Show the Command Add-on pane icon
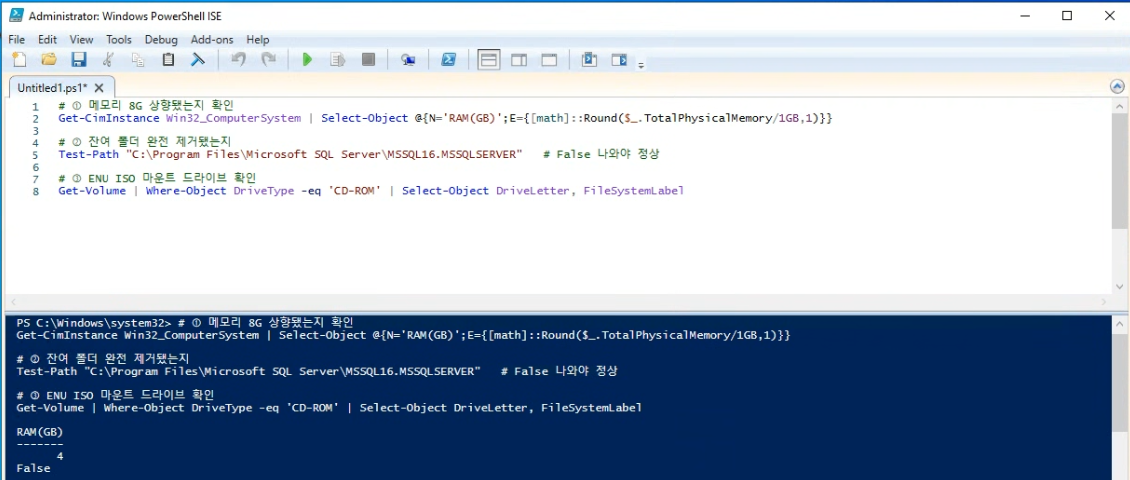The image size is (1130, 480). coord(619,60)
